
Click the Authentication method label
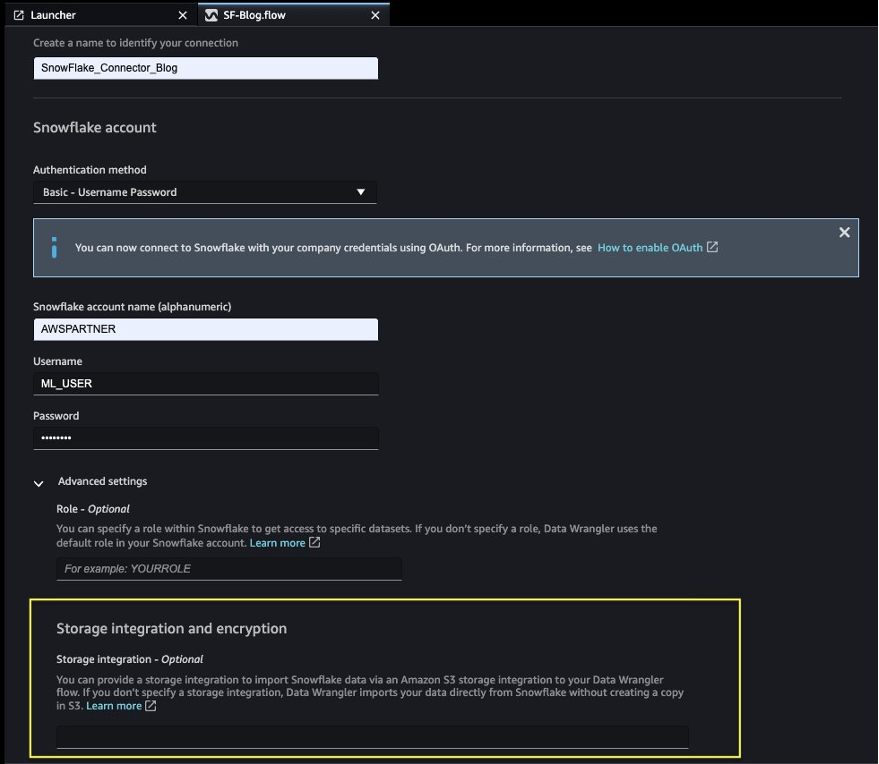(90, 170)
